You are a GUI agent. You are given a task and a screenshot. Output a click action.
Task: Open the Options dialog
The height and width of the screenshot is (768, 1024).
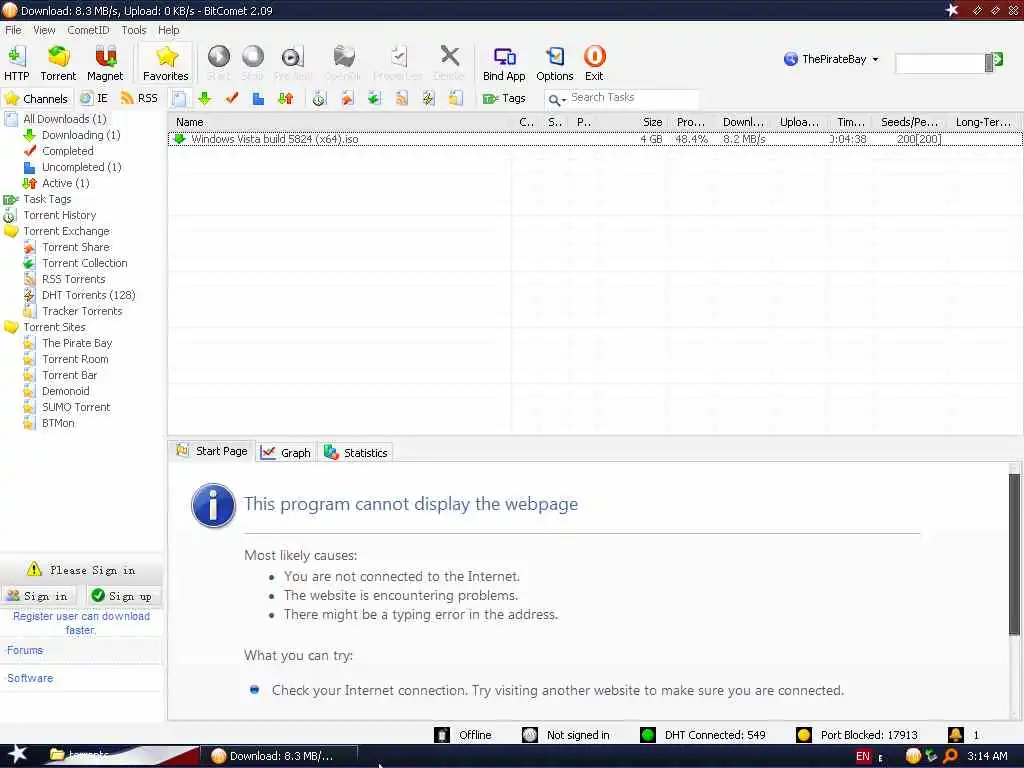pyautogui.click(x=554, y=63)
